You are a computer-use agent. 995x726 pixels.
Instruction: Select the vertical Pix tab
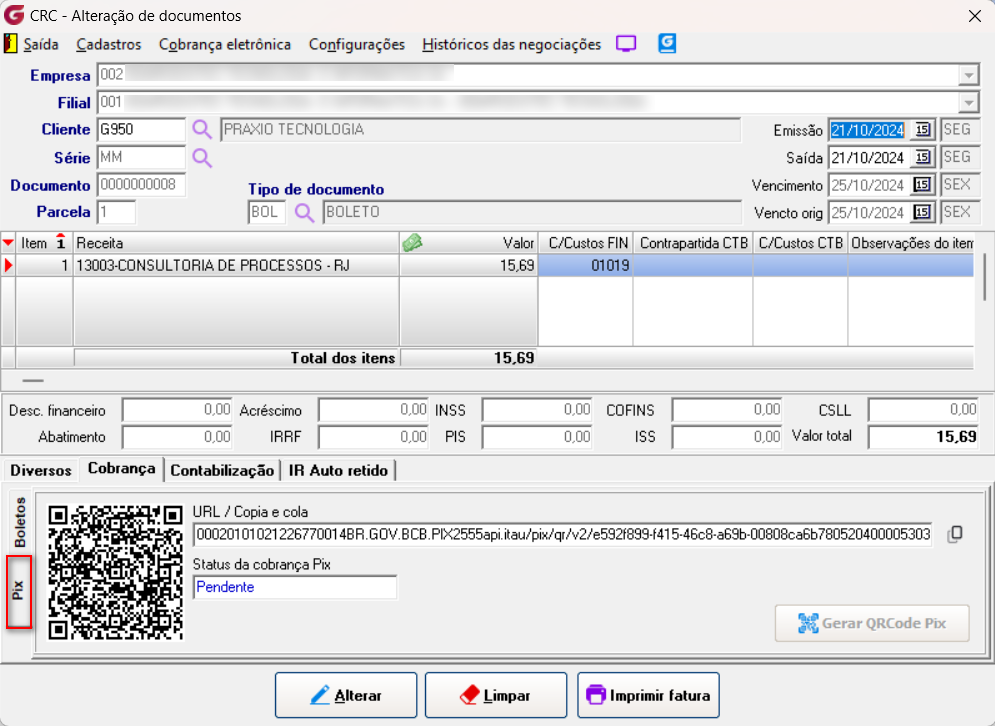point(19,591)
